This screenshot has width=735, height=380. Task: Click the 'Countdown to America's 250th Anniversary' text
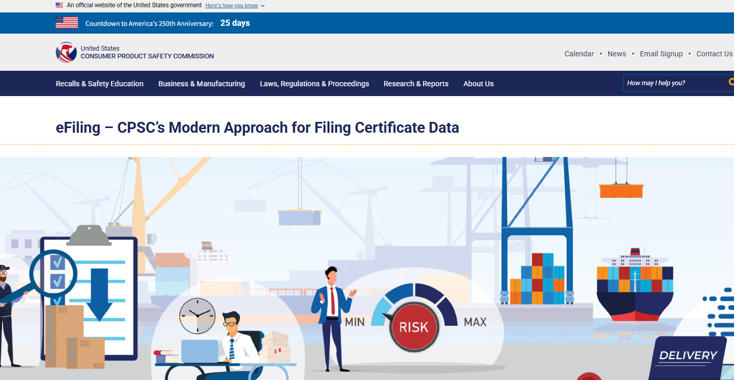149,23
